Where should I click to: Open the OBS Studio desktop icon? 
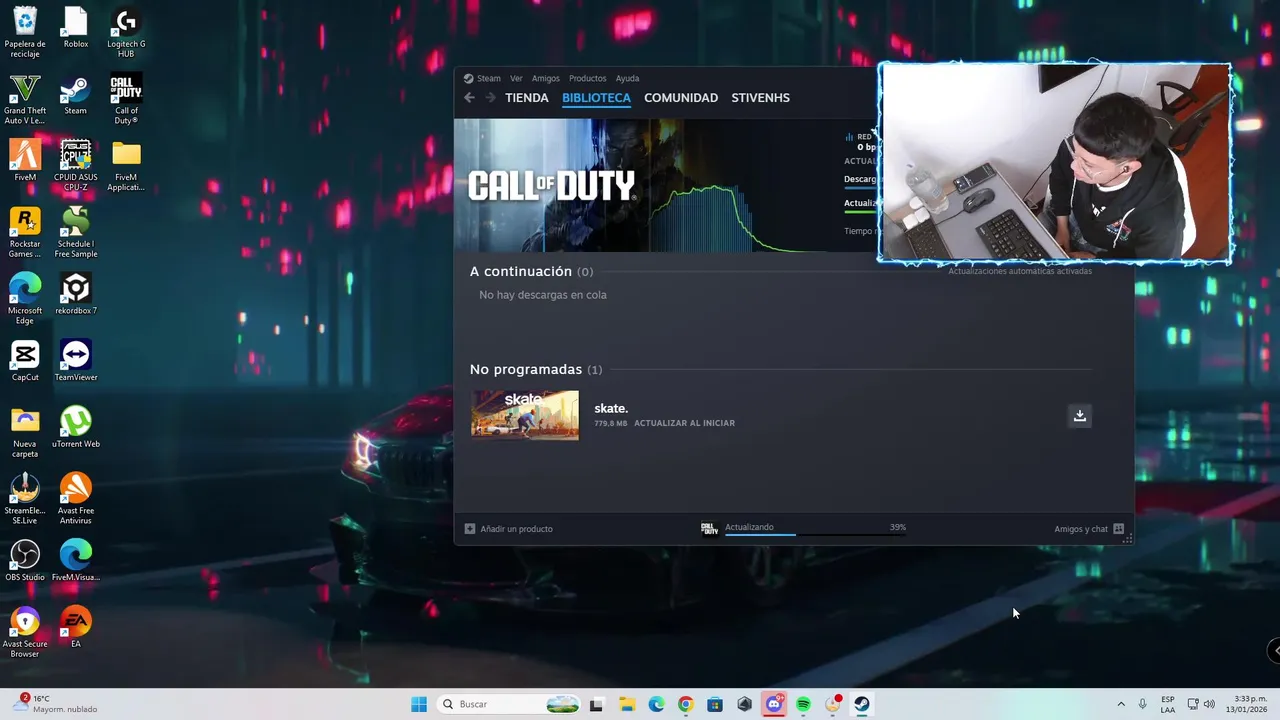[25, 561]
